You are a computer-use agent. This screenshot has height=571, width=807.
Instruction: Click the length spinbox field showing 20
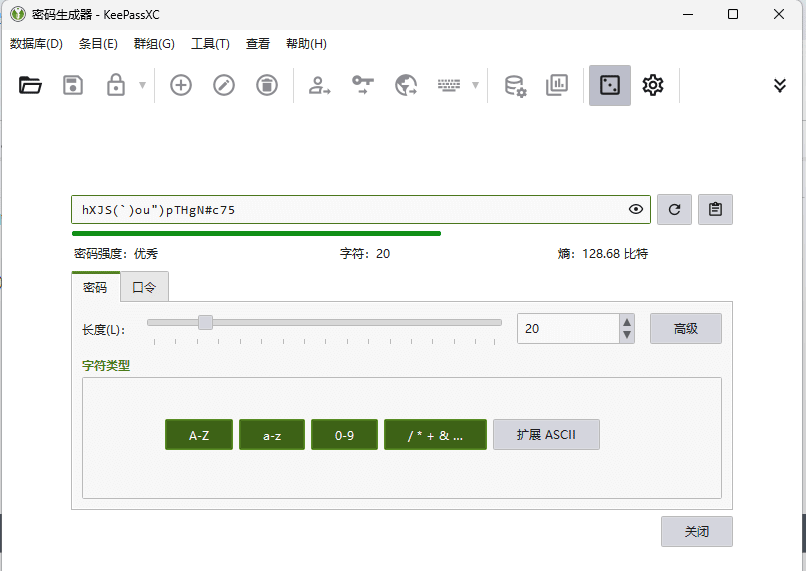pos(568,328)
